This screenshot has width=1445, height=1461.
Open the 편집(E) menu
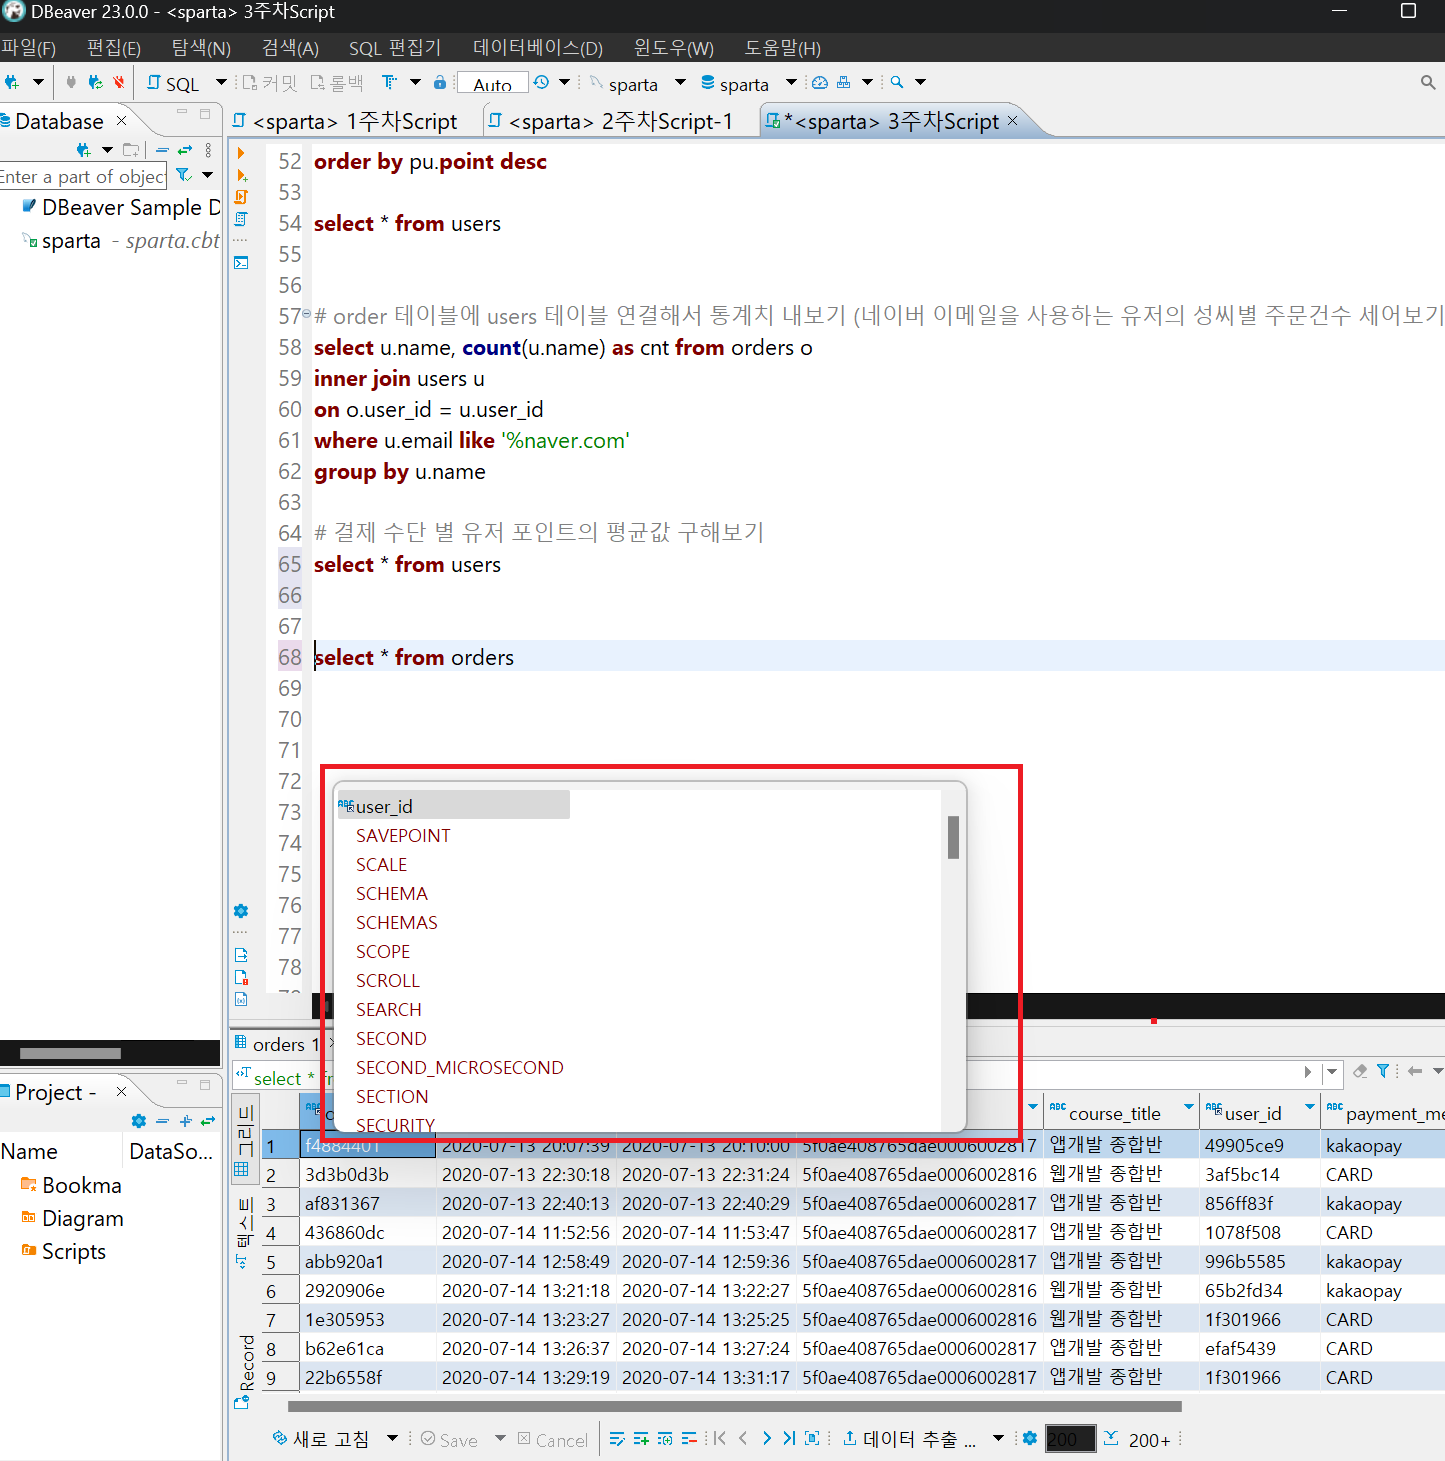coord(114,48)
